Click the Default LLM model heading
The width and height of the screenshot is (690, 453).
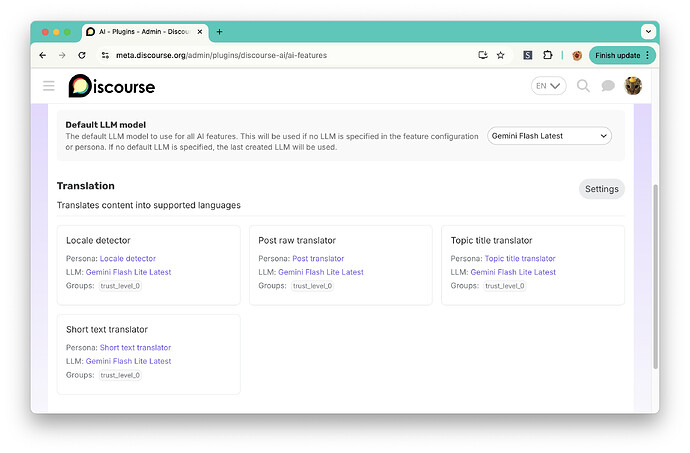click(106, 125)
